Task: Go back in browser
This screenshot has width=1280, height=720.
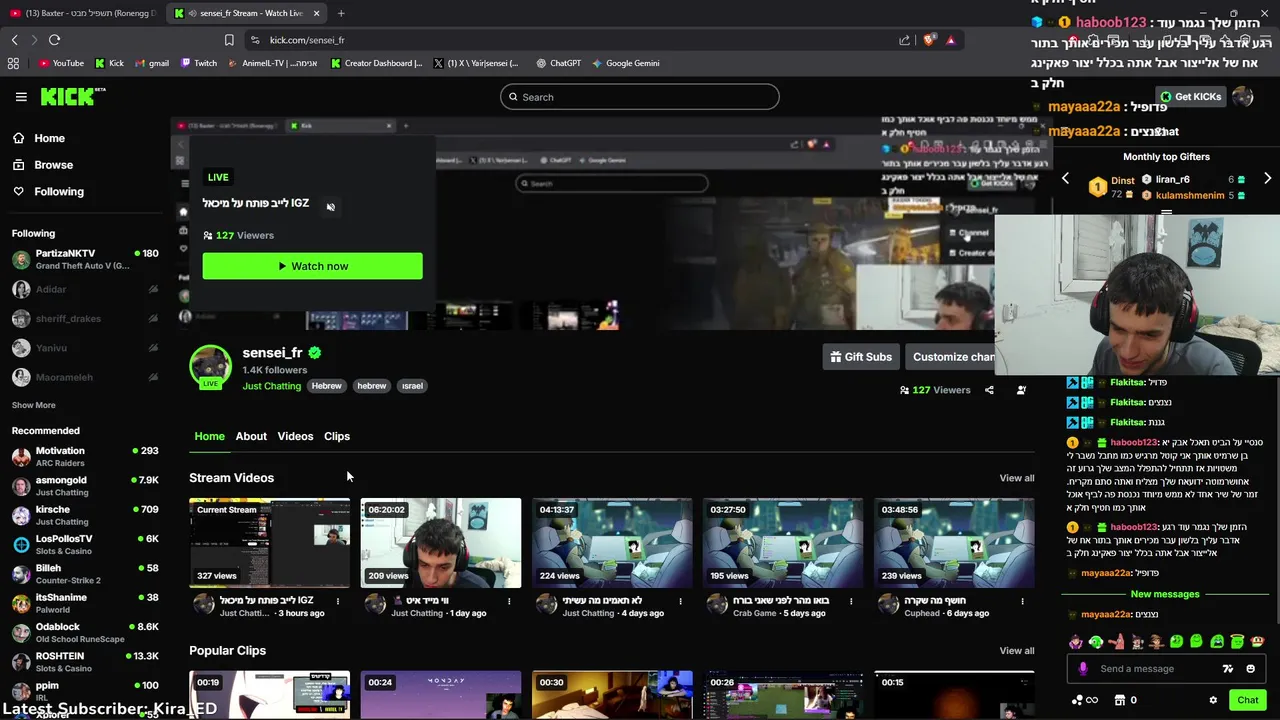Action: click(14, 40)
